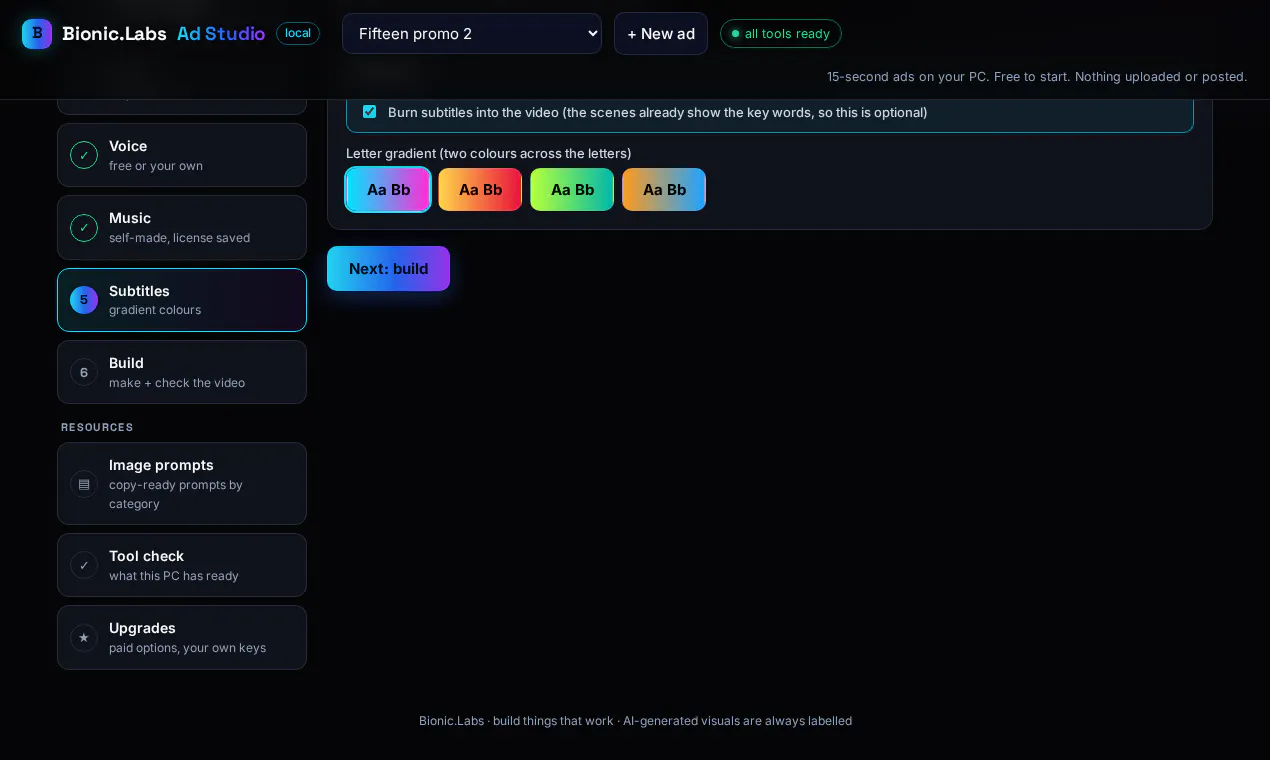Click the + New ad button
The height and width of the screenshot is (760, 1270).
tap(661, 33)
